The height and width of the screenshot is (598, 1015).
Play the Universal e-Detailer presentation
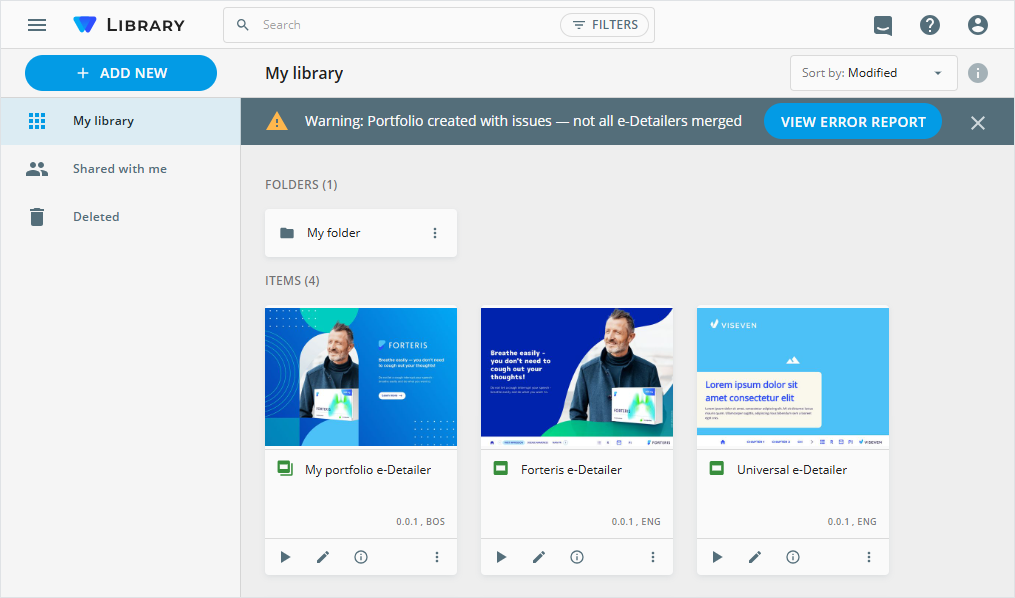(x=717, y=557)
